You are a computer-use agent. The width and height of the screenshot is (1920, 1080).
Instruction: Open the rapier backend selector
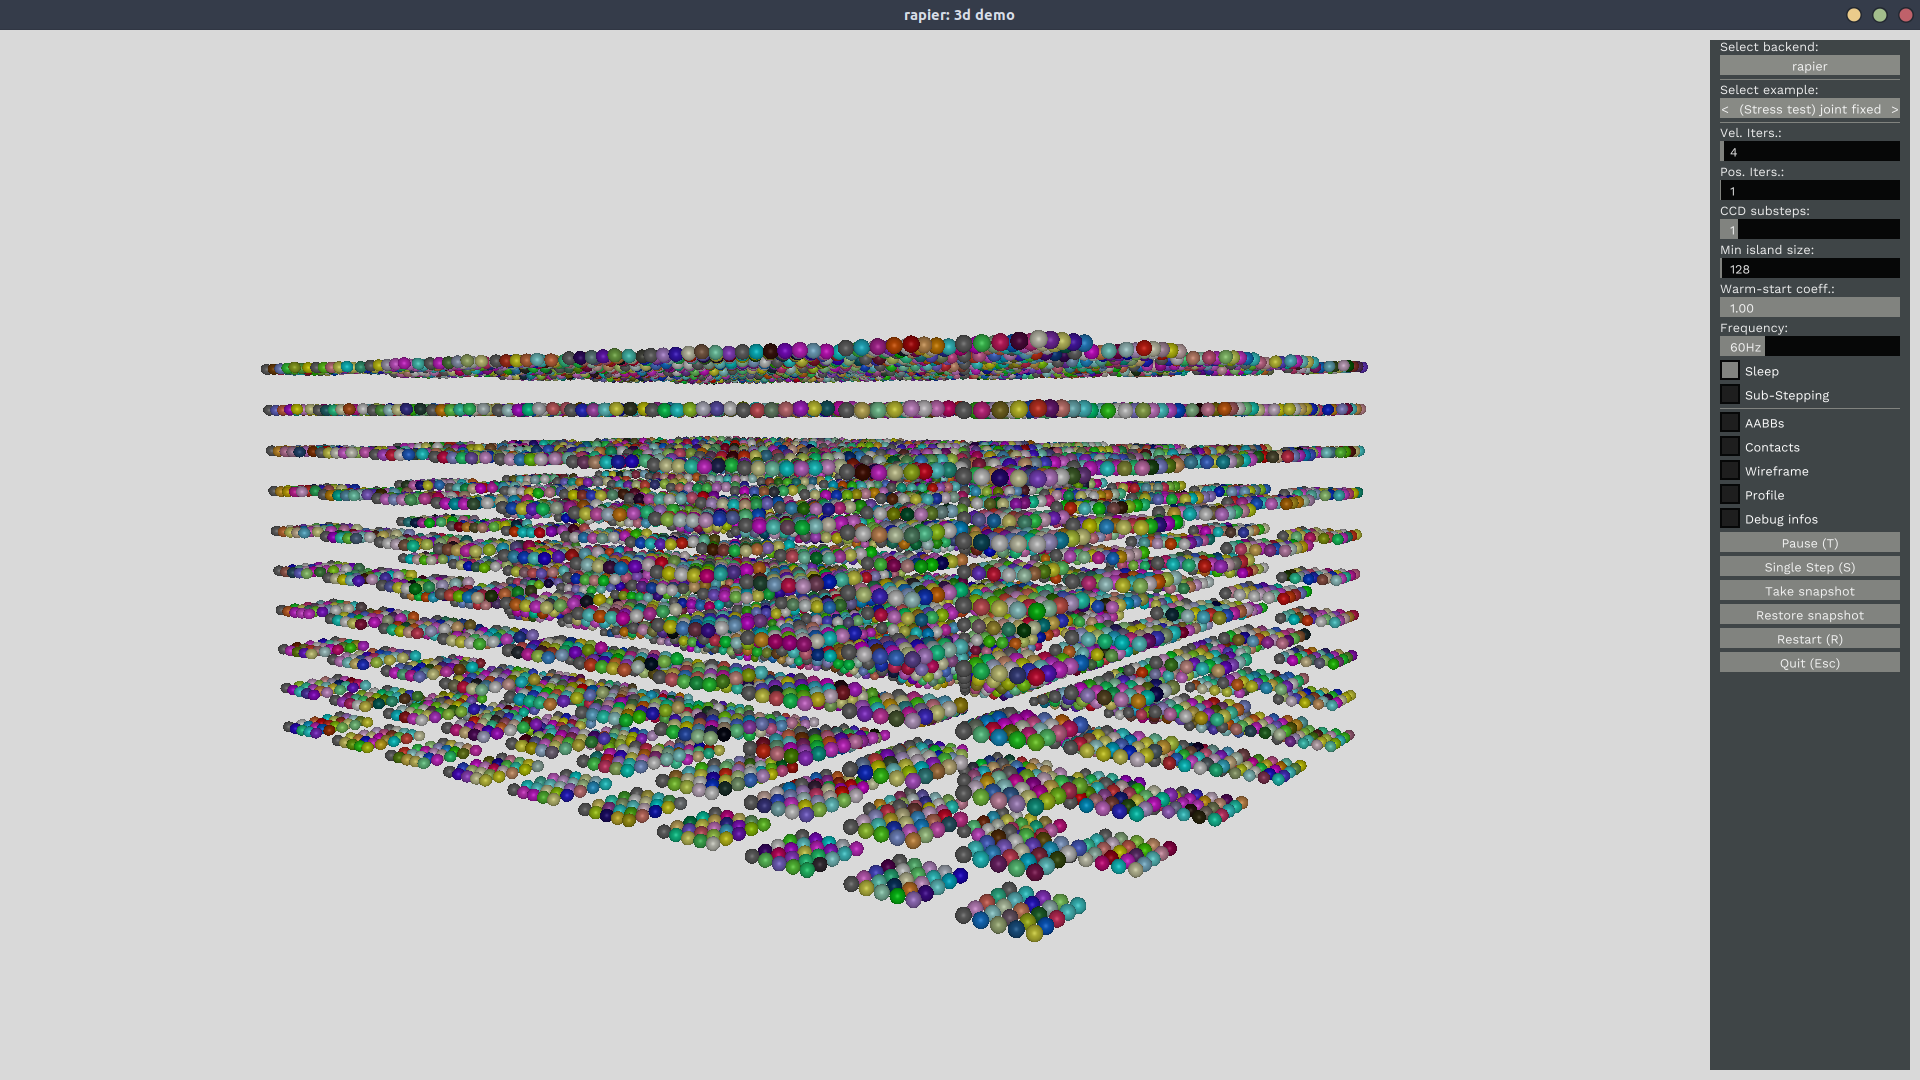[x=1809, y=66]
